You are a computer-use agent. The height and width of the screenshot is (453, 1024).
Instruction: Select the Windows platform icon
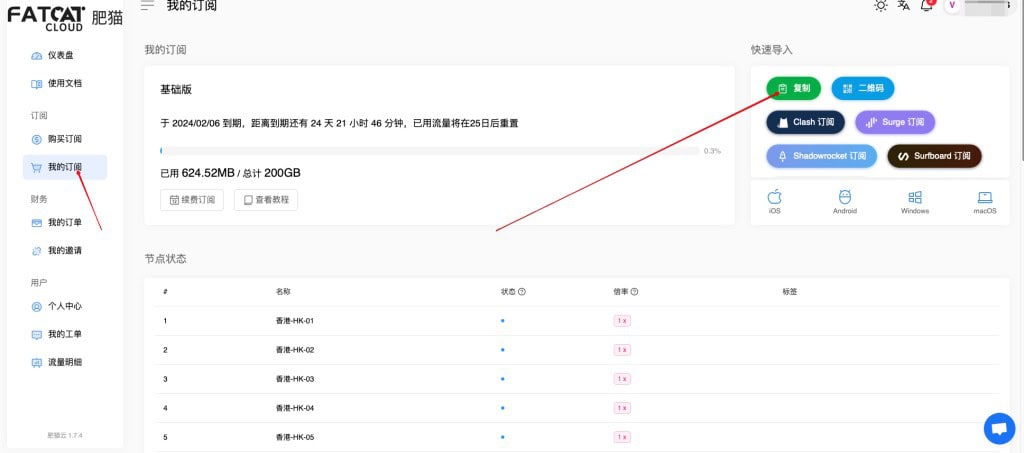coord(915,202)
